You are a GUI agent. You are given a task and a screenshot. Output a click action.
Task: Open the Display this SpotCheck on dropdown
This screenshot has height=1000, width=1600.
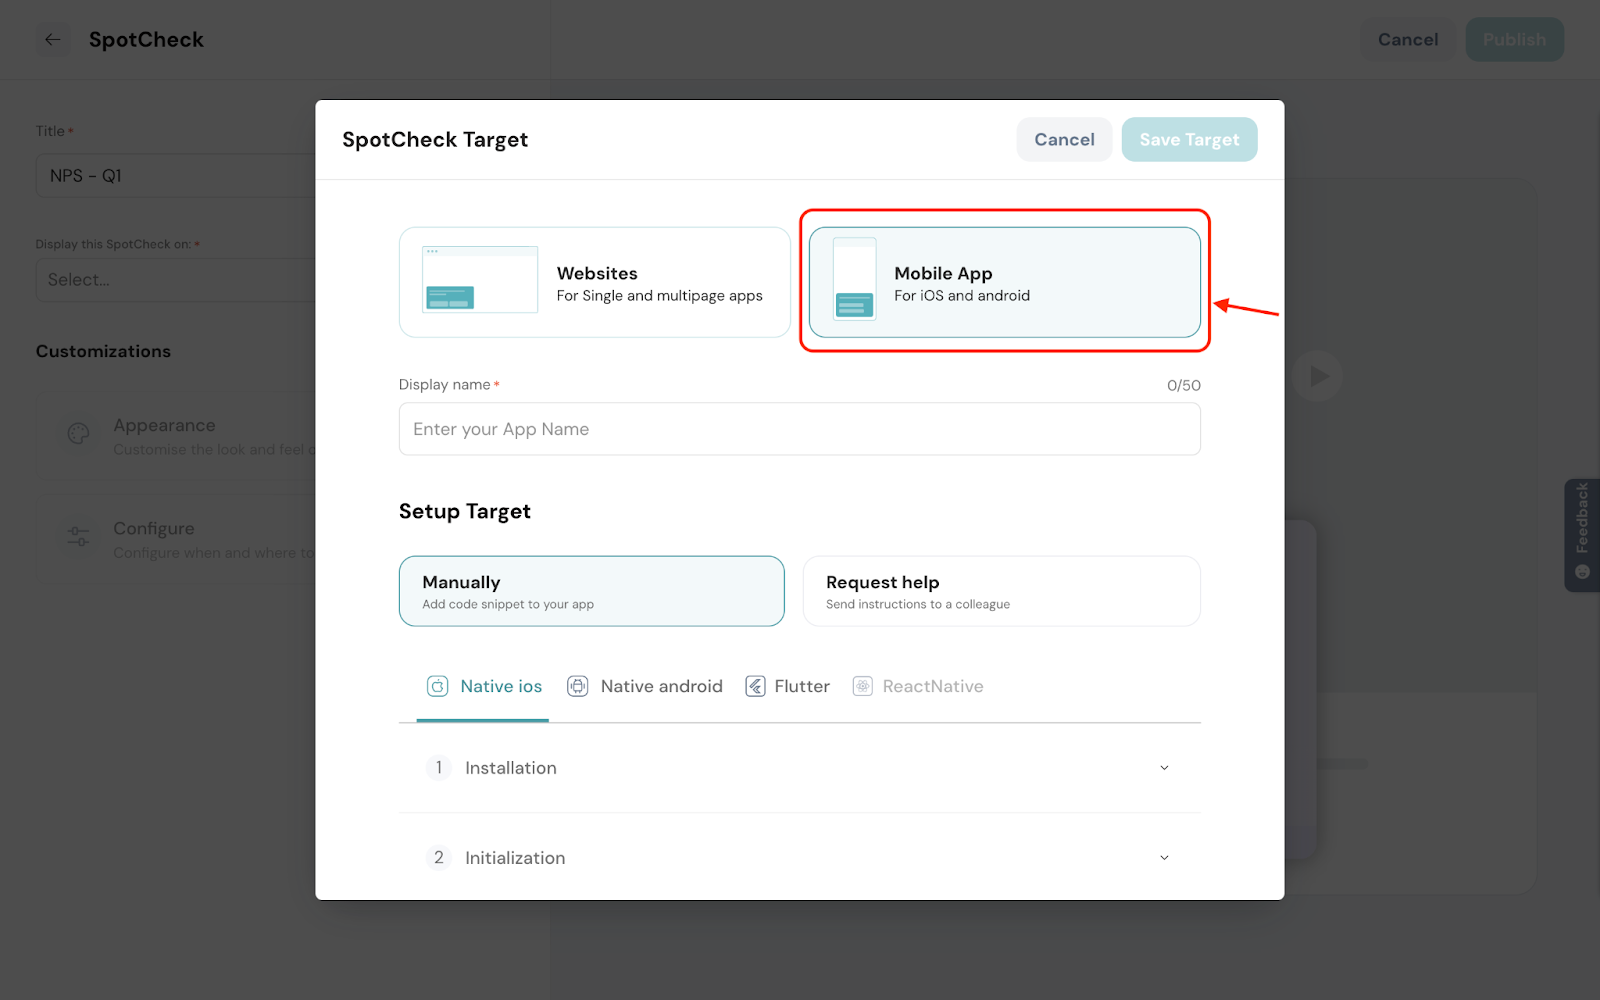click(176, 280)
